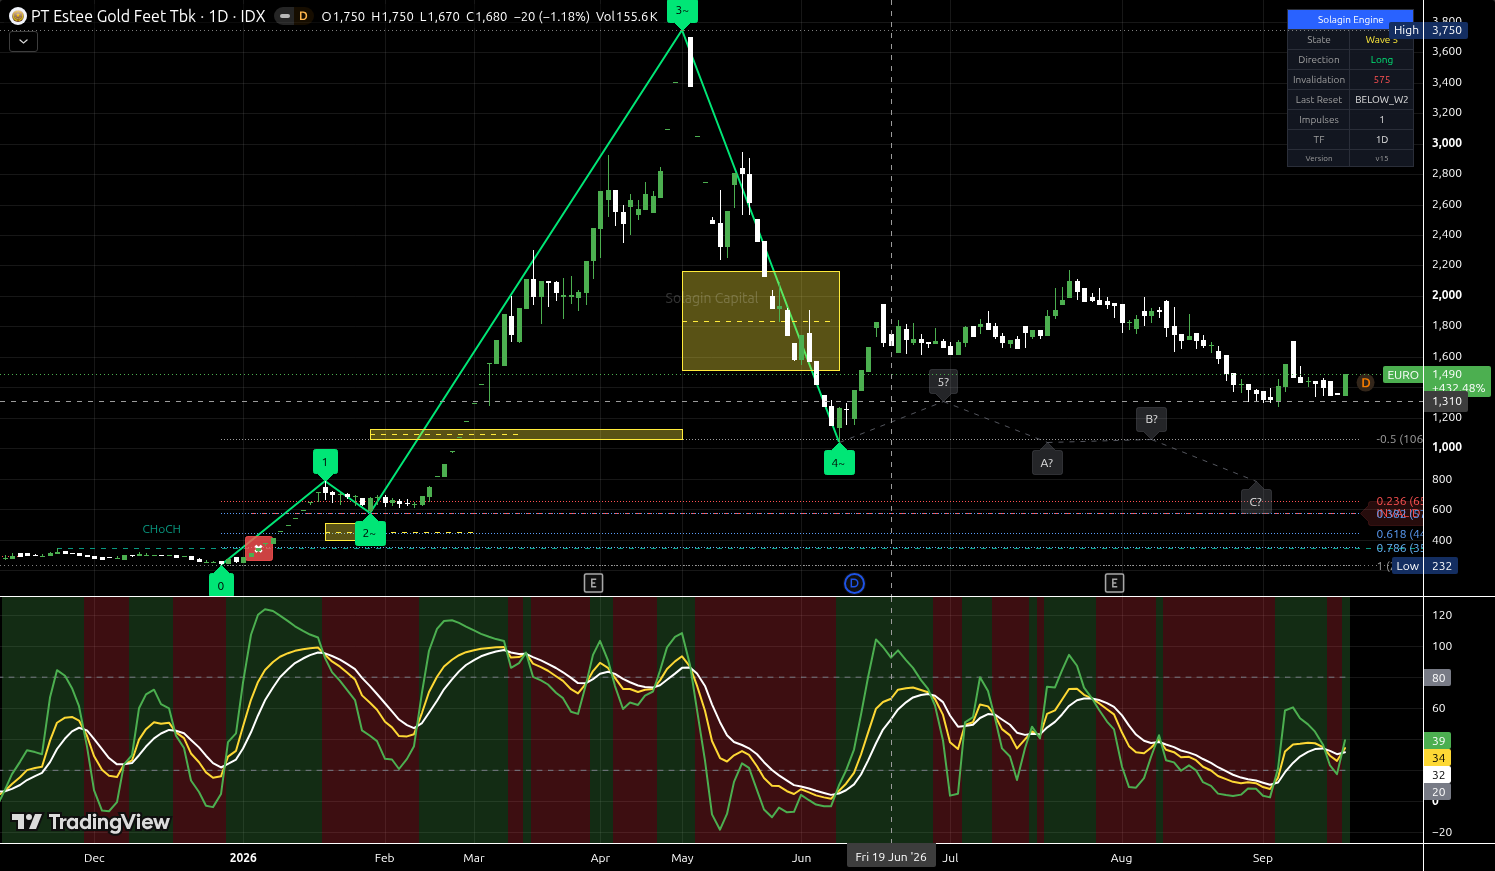The image size is (1495, 871).
Task: Click the 0.236 Fibonacci level label
Action: tap(1399, 501)
